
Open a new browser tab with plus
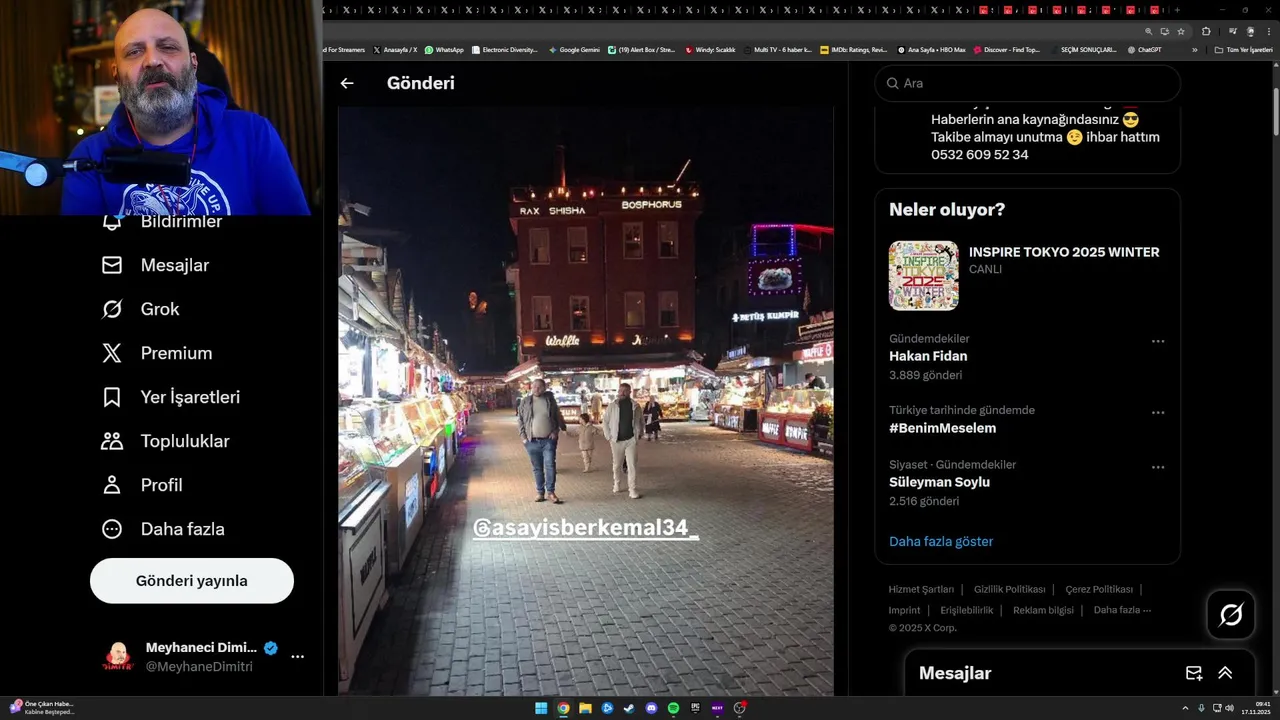click(1177, 10)
